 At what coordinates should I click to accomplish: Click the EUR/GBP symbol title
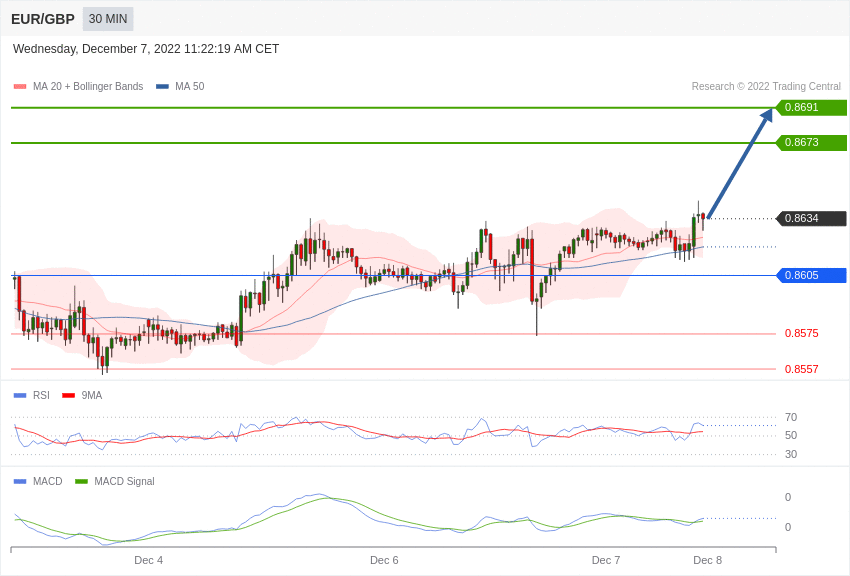click(x=43, y=19)
